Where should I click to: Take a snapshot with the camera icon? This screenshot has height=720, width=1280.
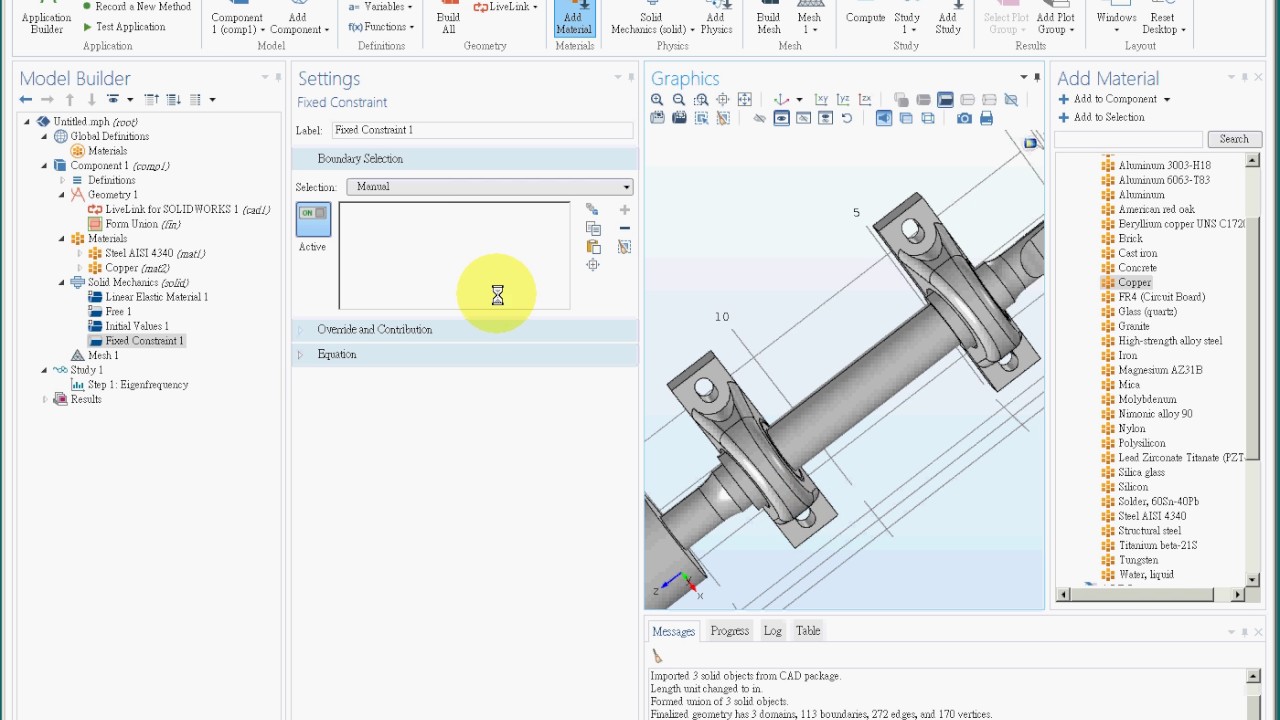[x=964, y=118]
